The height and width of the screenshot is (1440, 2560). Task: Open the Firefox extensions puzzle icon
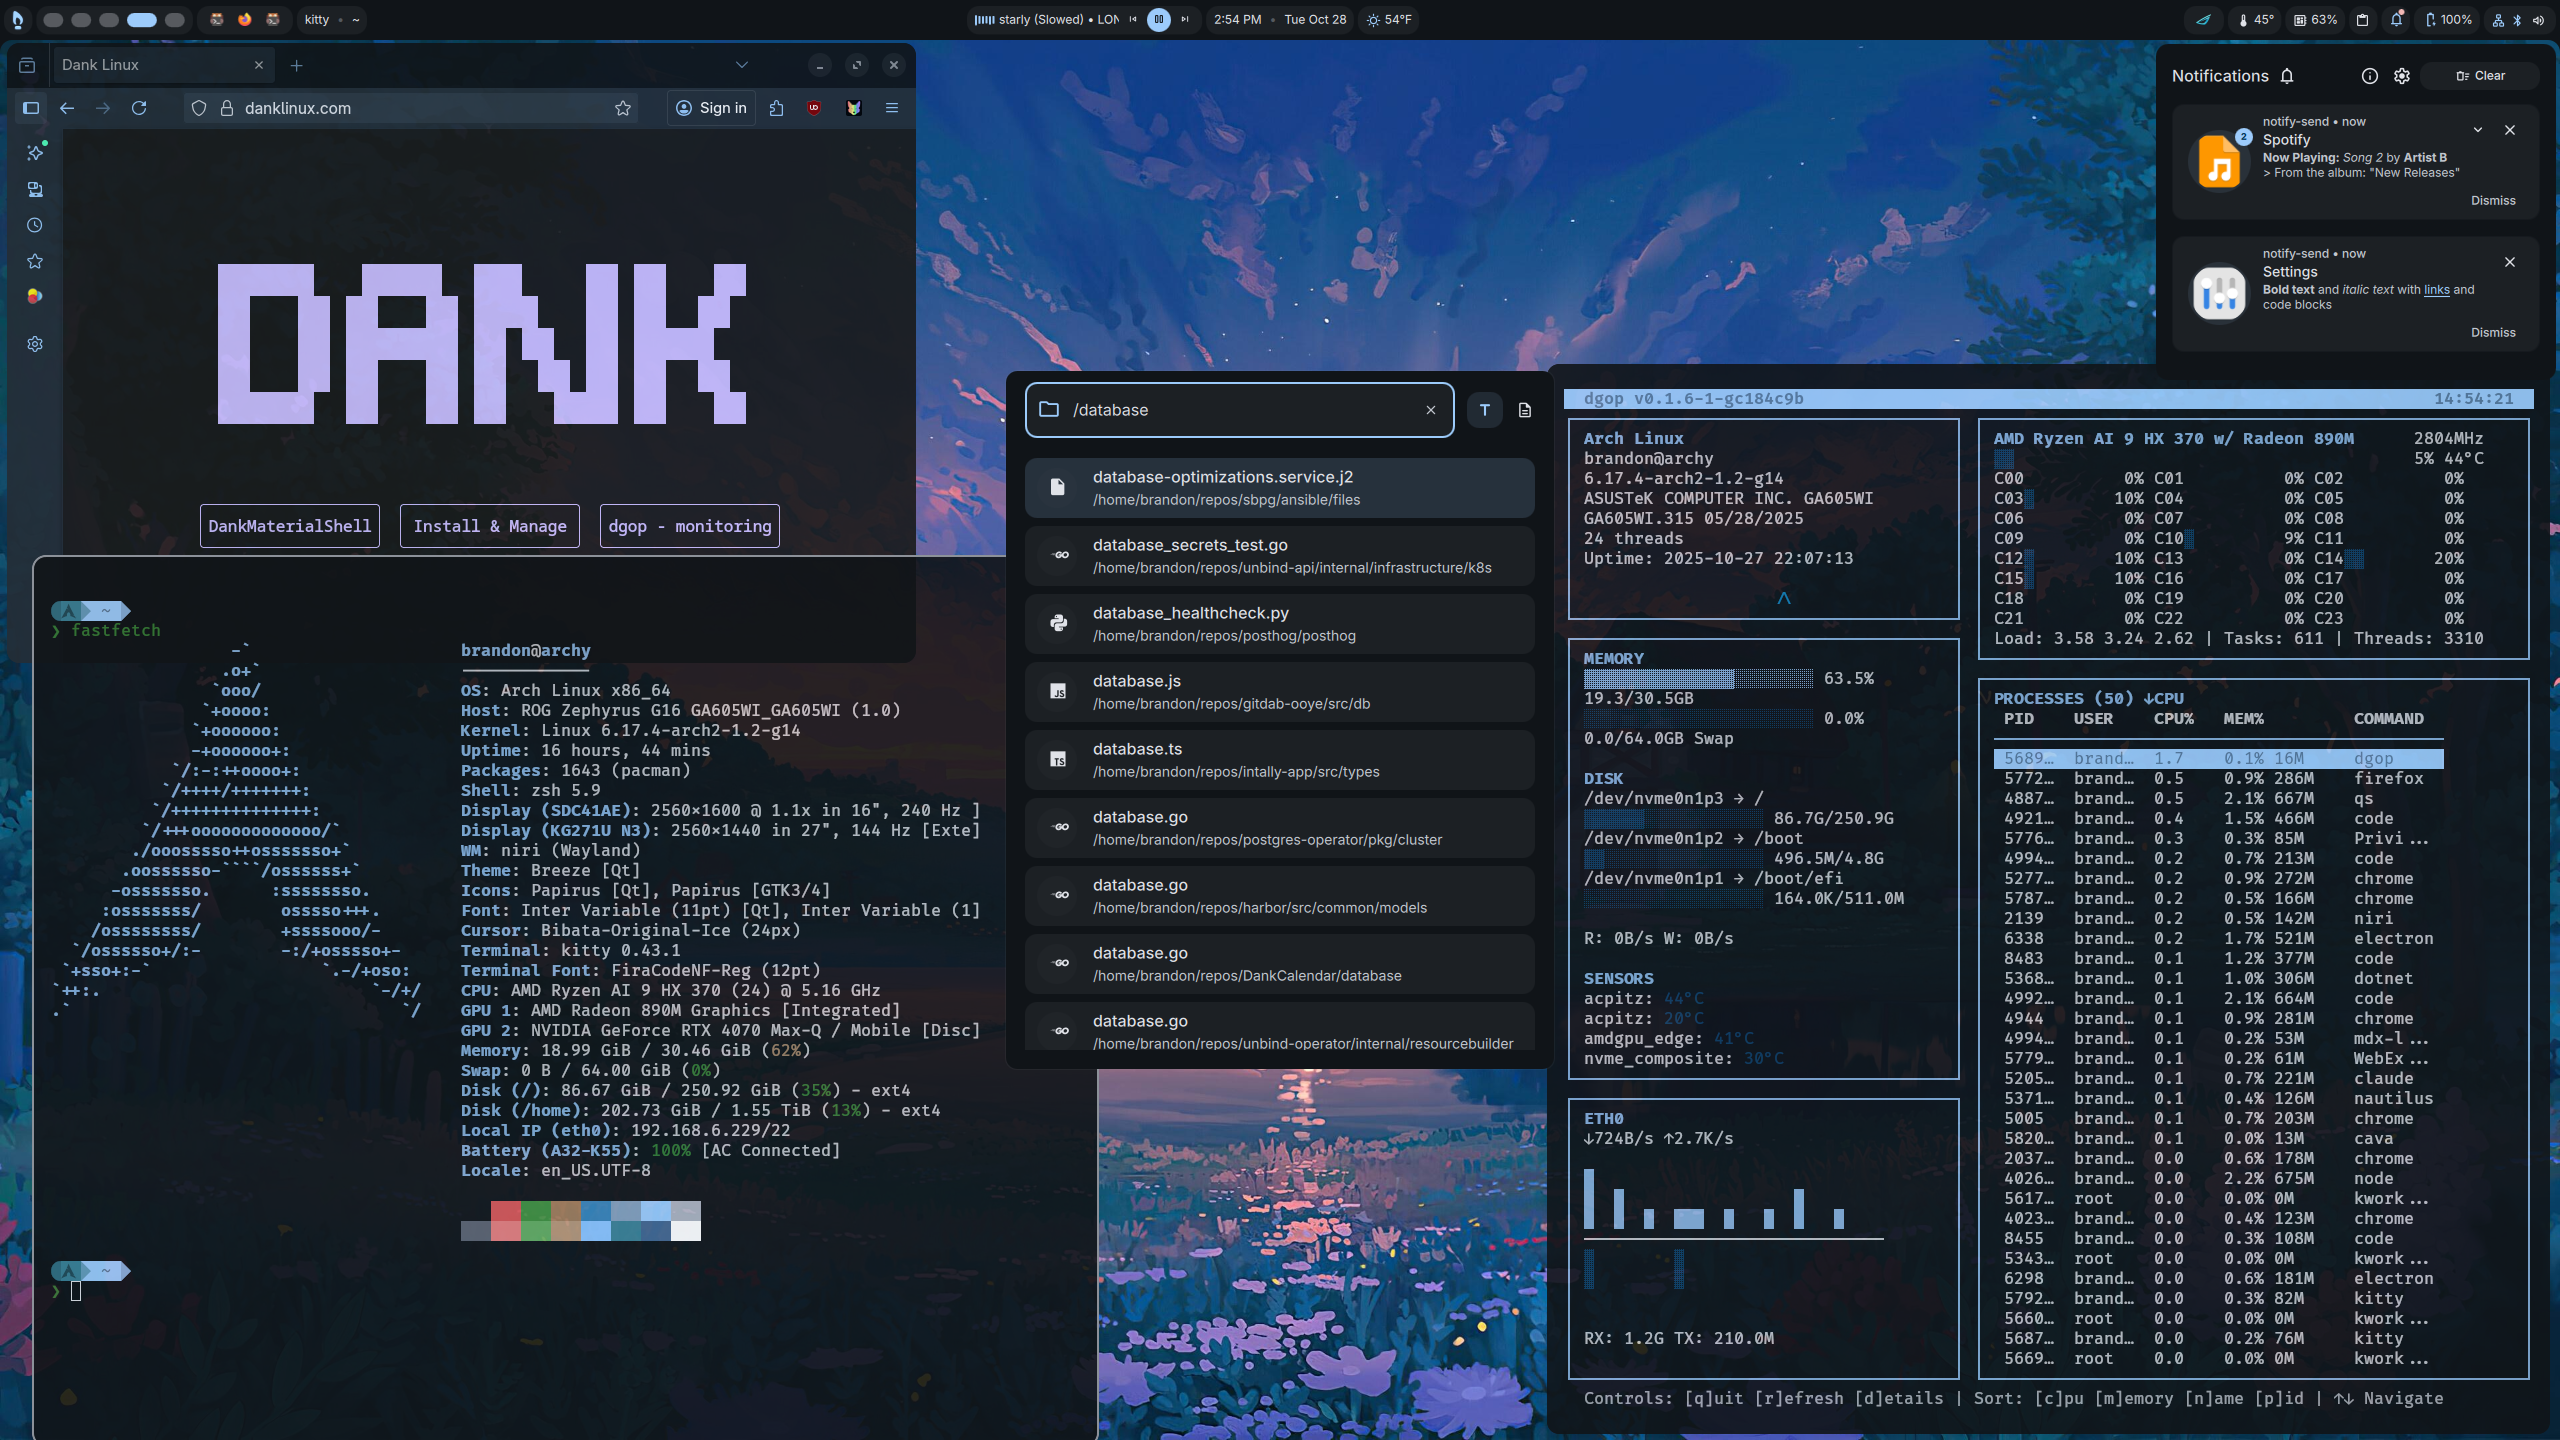pyautogui.click(x=777, y=108)
